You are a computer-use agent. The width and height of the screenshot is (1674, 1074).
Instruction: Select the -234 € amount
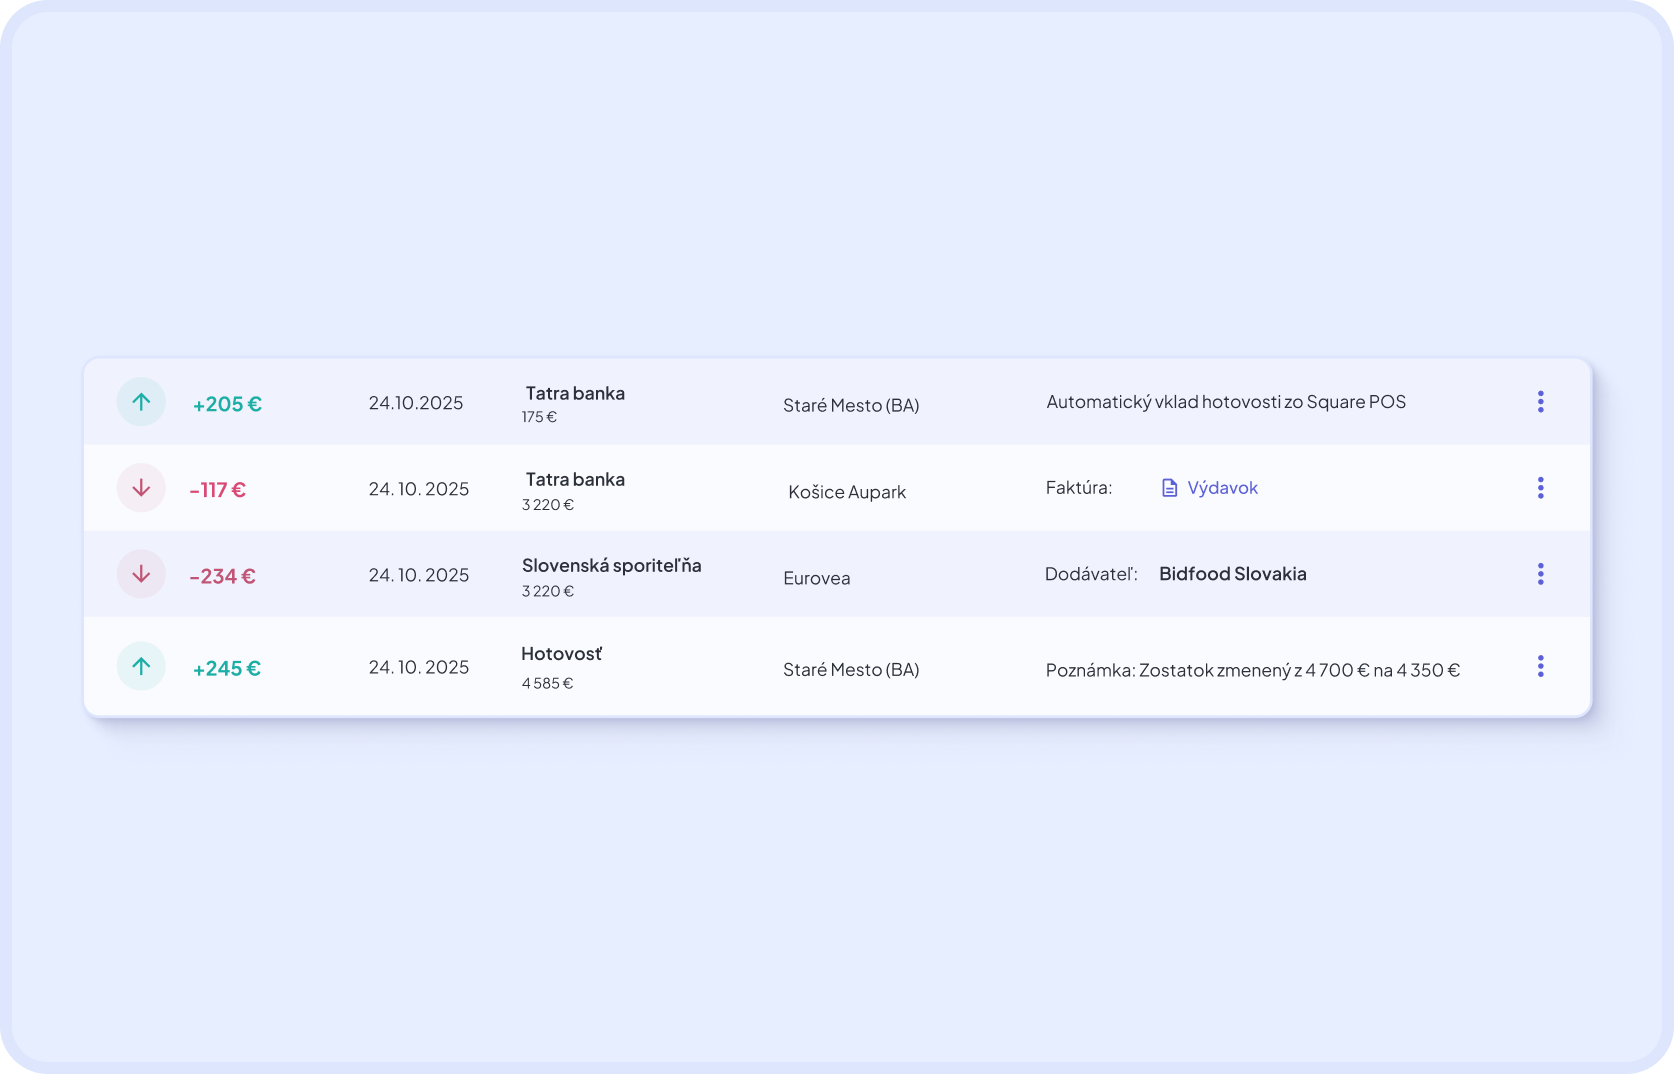[x=223, y=576]
